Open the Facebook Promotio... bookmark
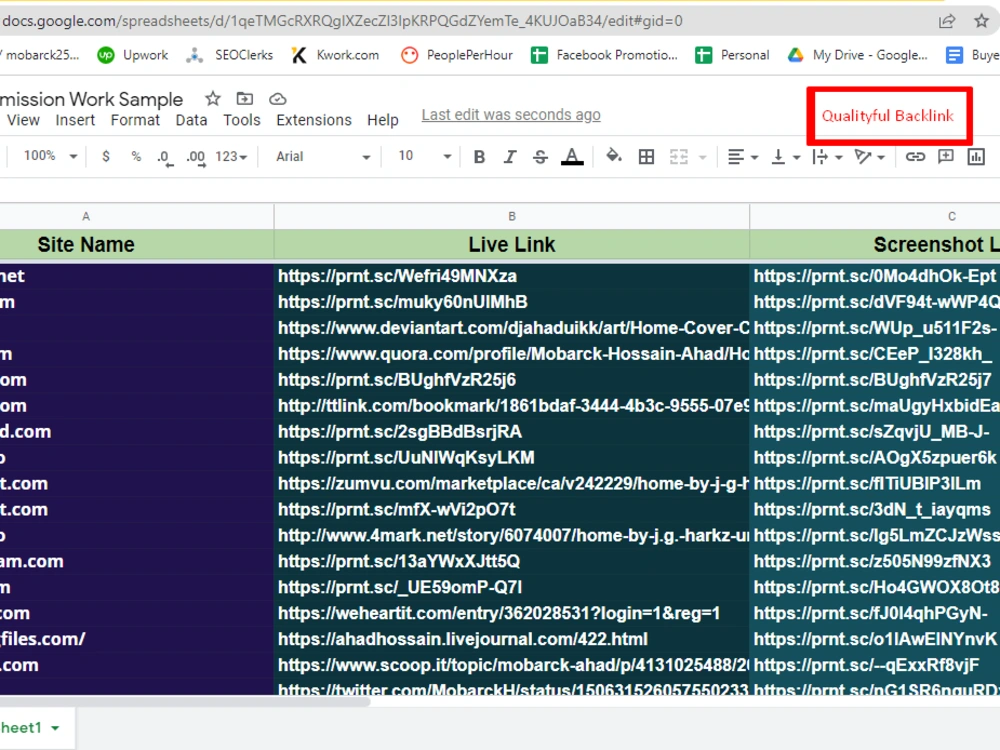The width and height of the screenshot is (1000, 750). coord(604,55)
